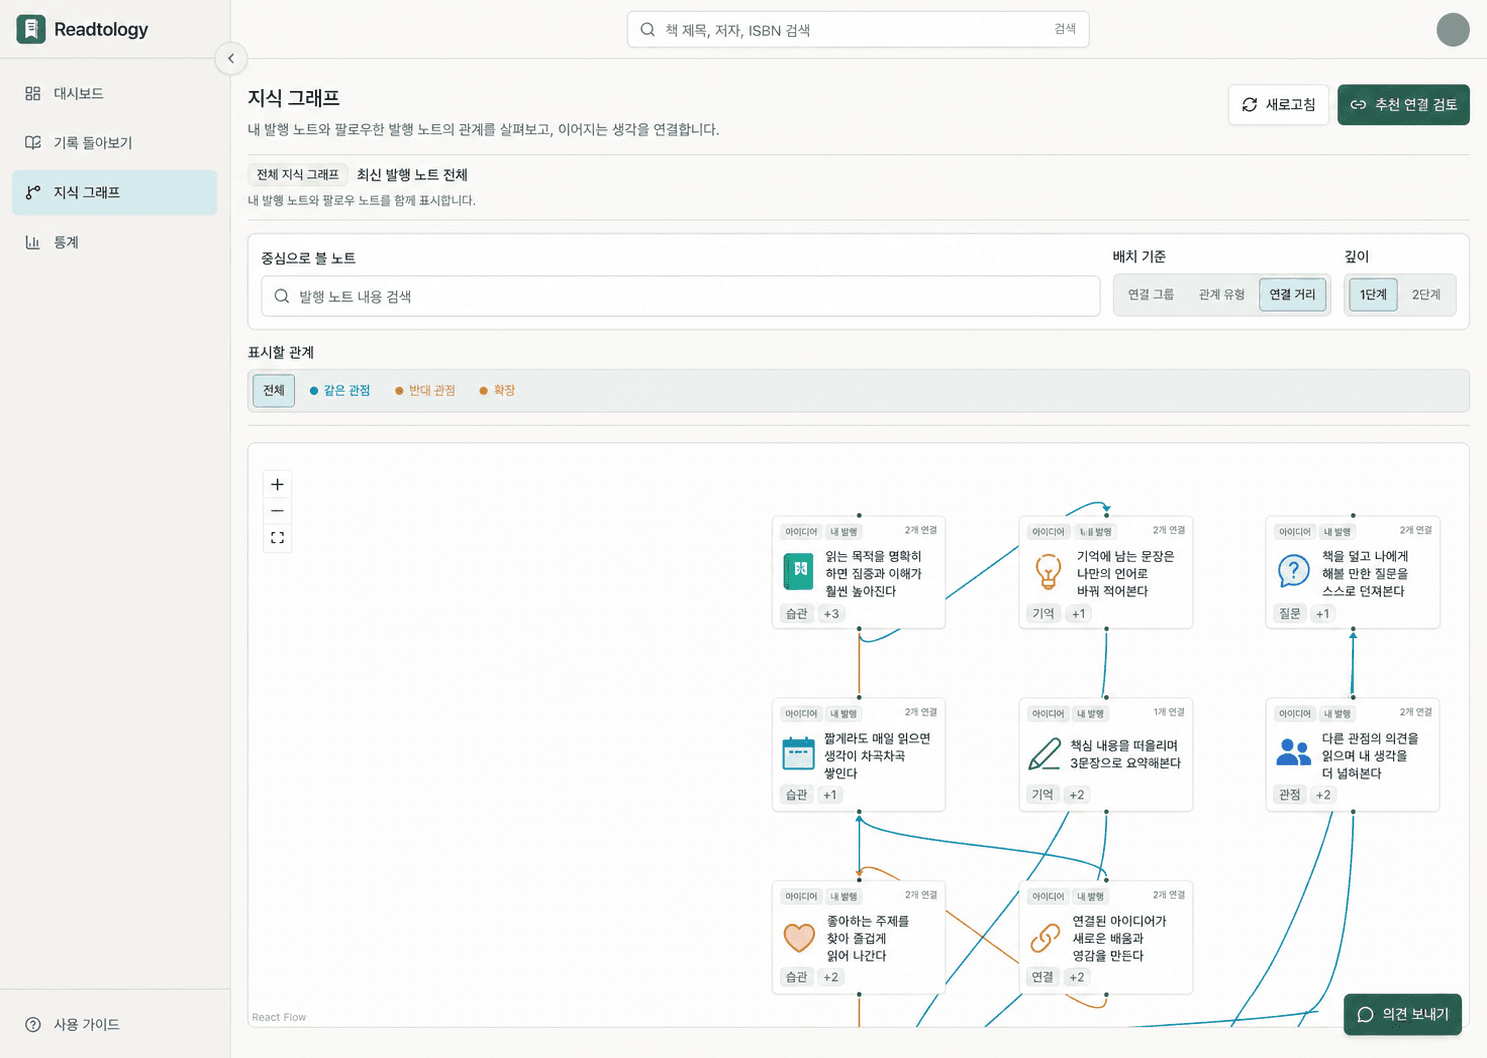Switch depth to 2단계
The width and height of the screenshot is (1487, 1058).
pyautogui.click(x=1425, y=294)
